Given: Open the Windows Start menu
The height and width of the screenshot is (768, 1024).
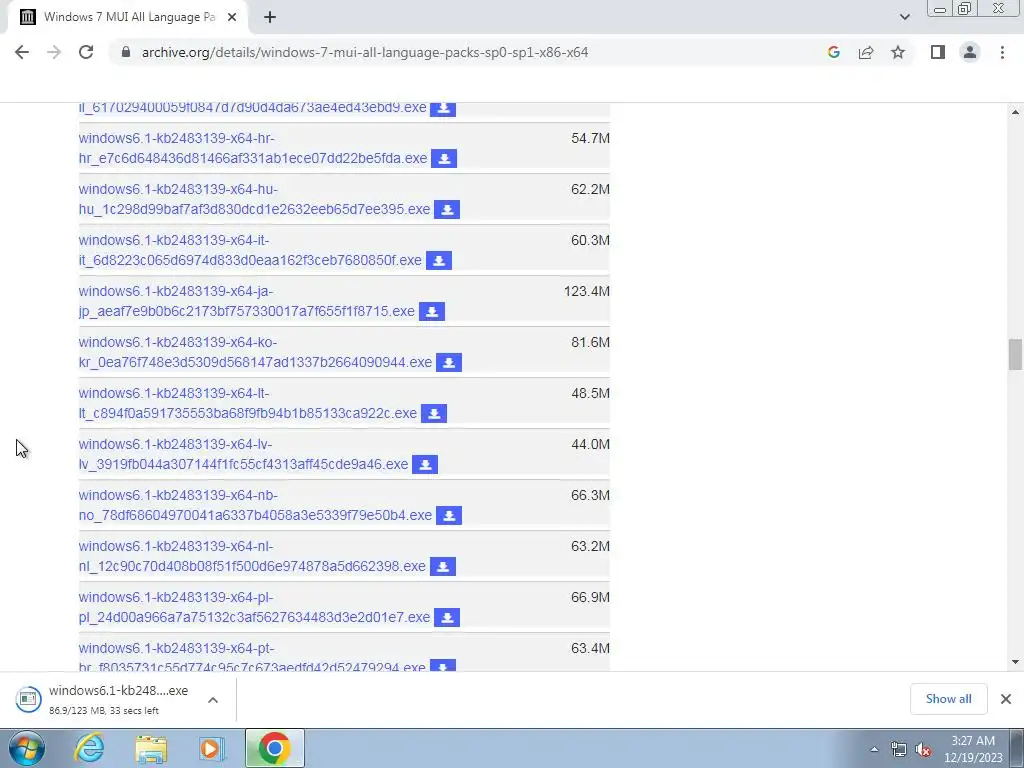Looking at the screenshot, I should (x=27, y=748).
